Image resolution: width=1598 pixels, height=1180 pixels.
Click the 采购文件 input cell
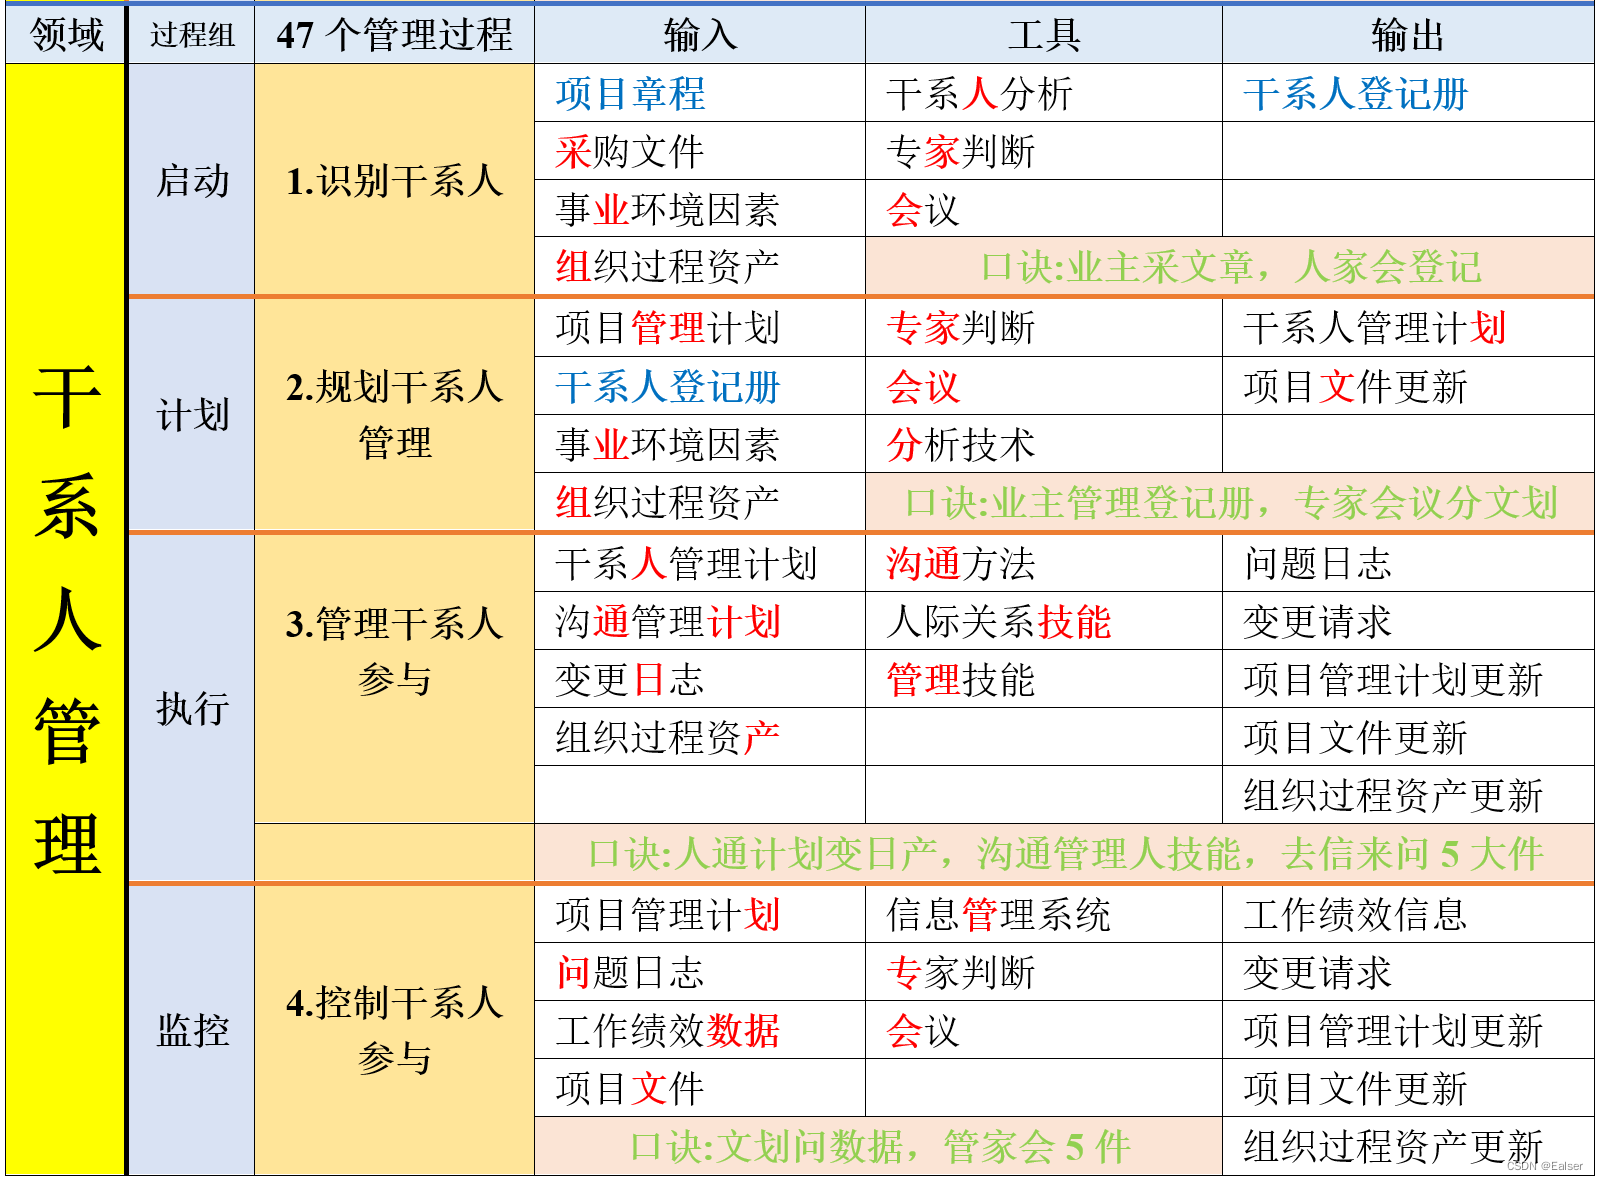700,151
